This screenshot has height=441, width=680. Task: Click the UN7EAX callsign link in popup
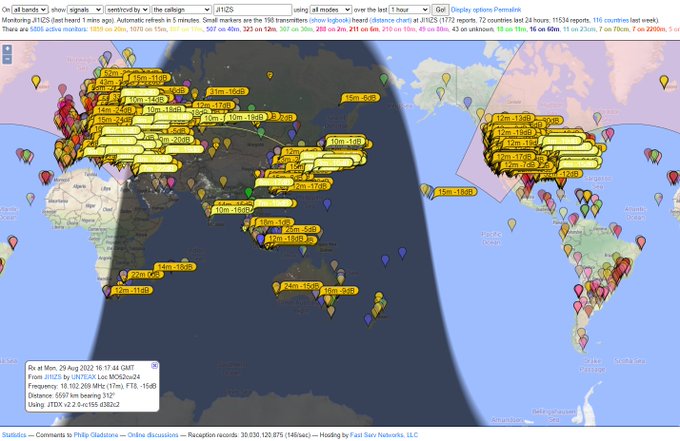click(83, 377)
